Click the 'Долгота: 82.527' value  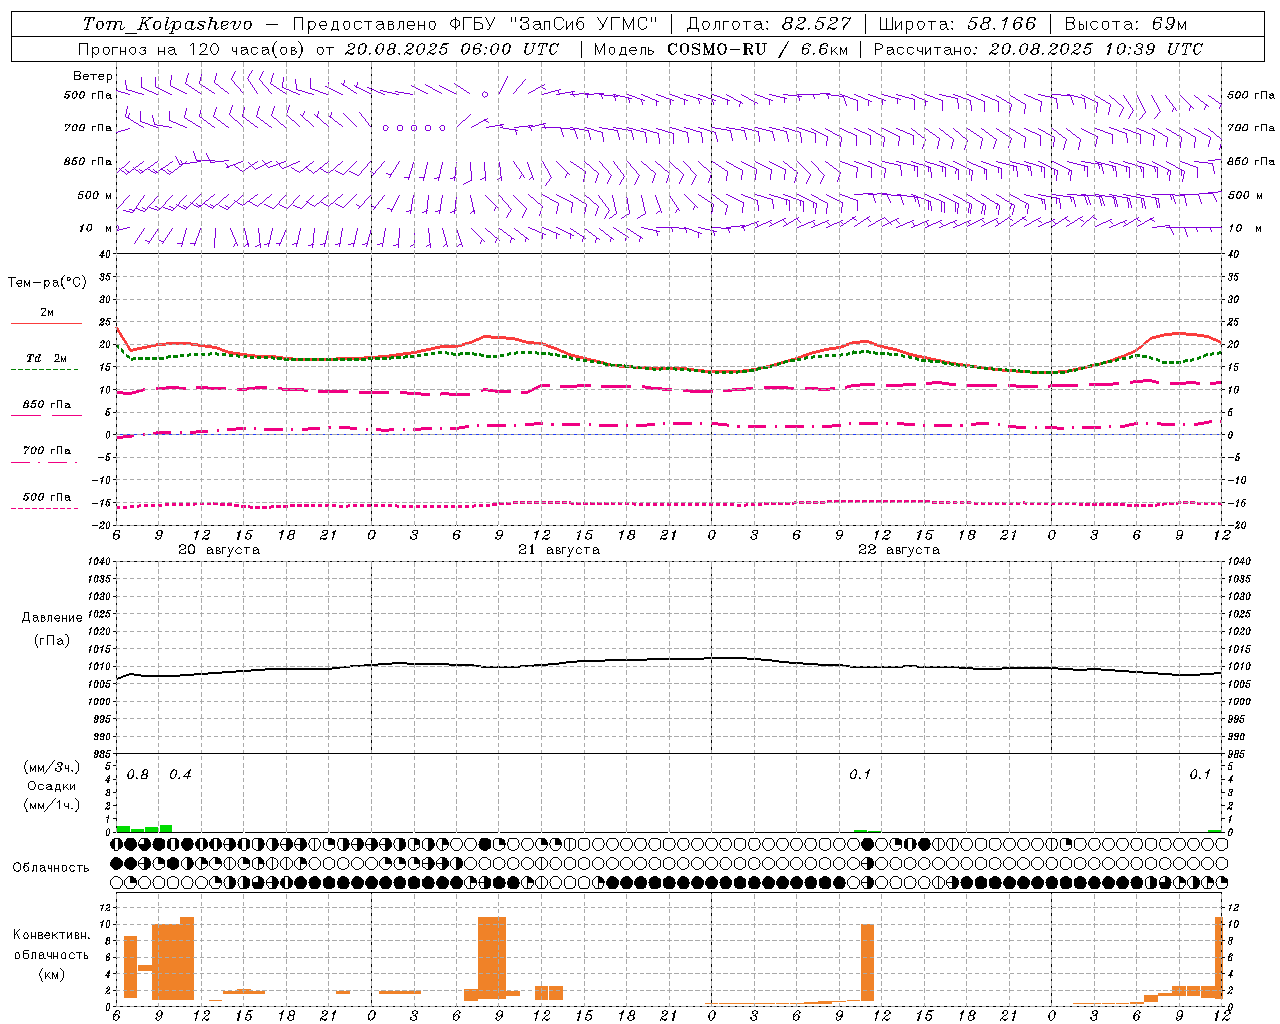pyautogui.click(x=769, y=24)
